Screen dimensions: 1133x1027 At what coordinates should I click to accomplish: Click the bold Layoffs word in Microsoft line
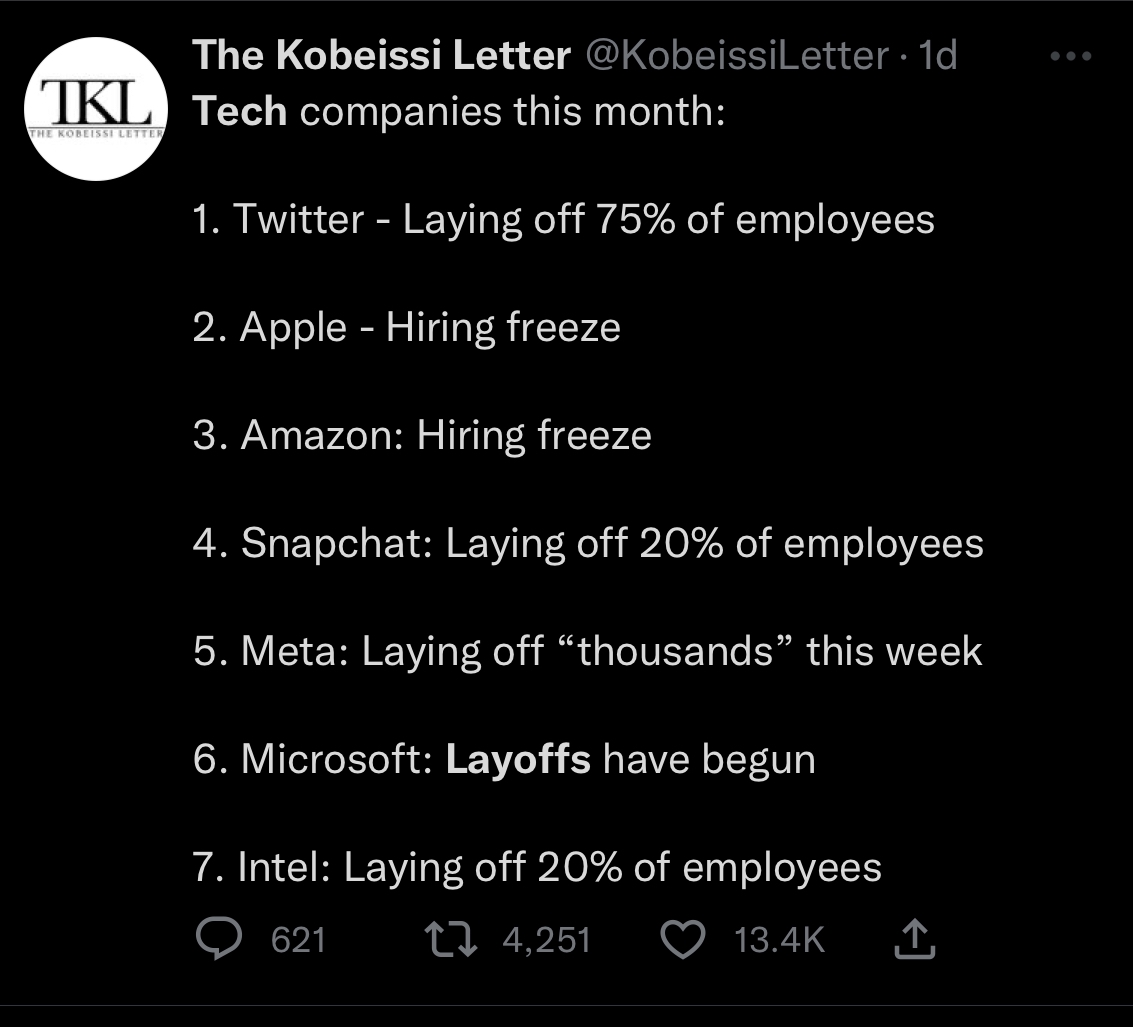pyautogui.click(x=518, y=759)
